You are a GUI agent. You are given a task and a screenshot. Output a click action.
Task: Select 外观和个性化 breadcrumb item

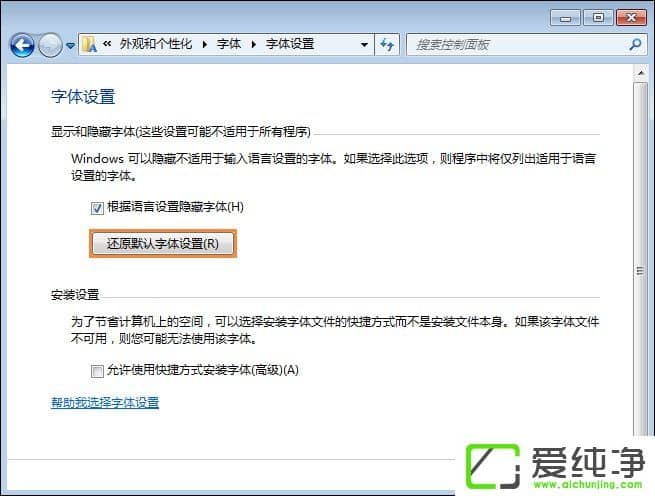(x=156, y=43)
